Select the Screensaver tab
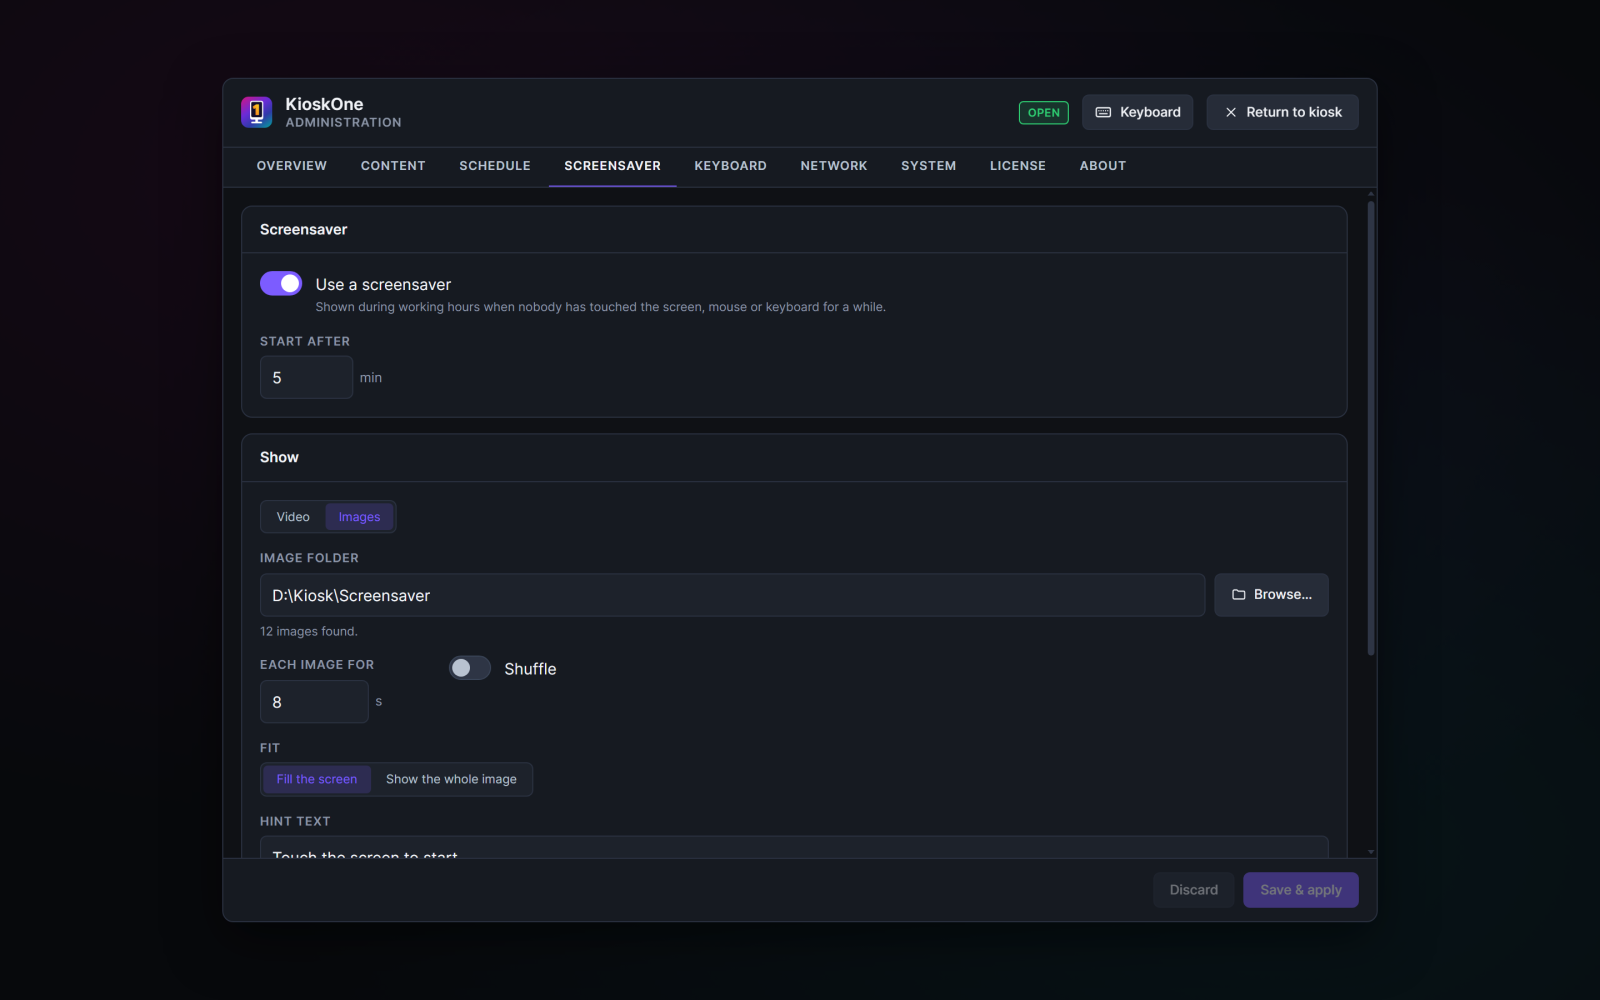This screenshot has width=1600, height=1000. coord(612,166)
